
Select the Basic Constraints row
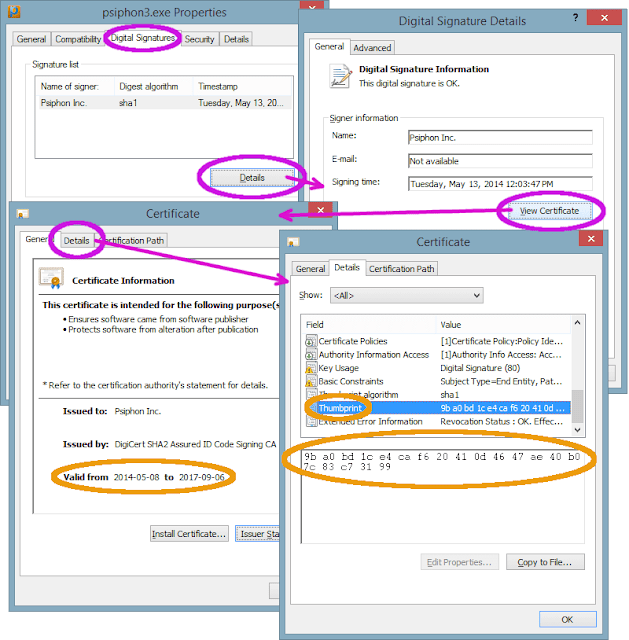(437, 381)
